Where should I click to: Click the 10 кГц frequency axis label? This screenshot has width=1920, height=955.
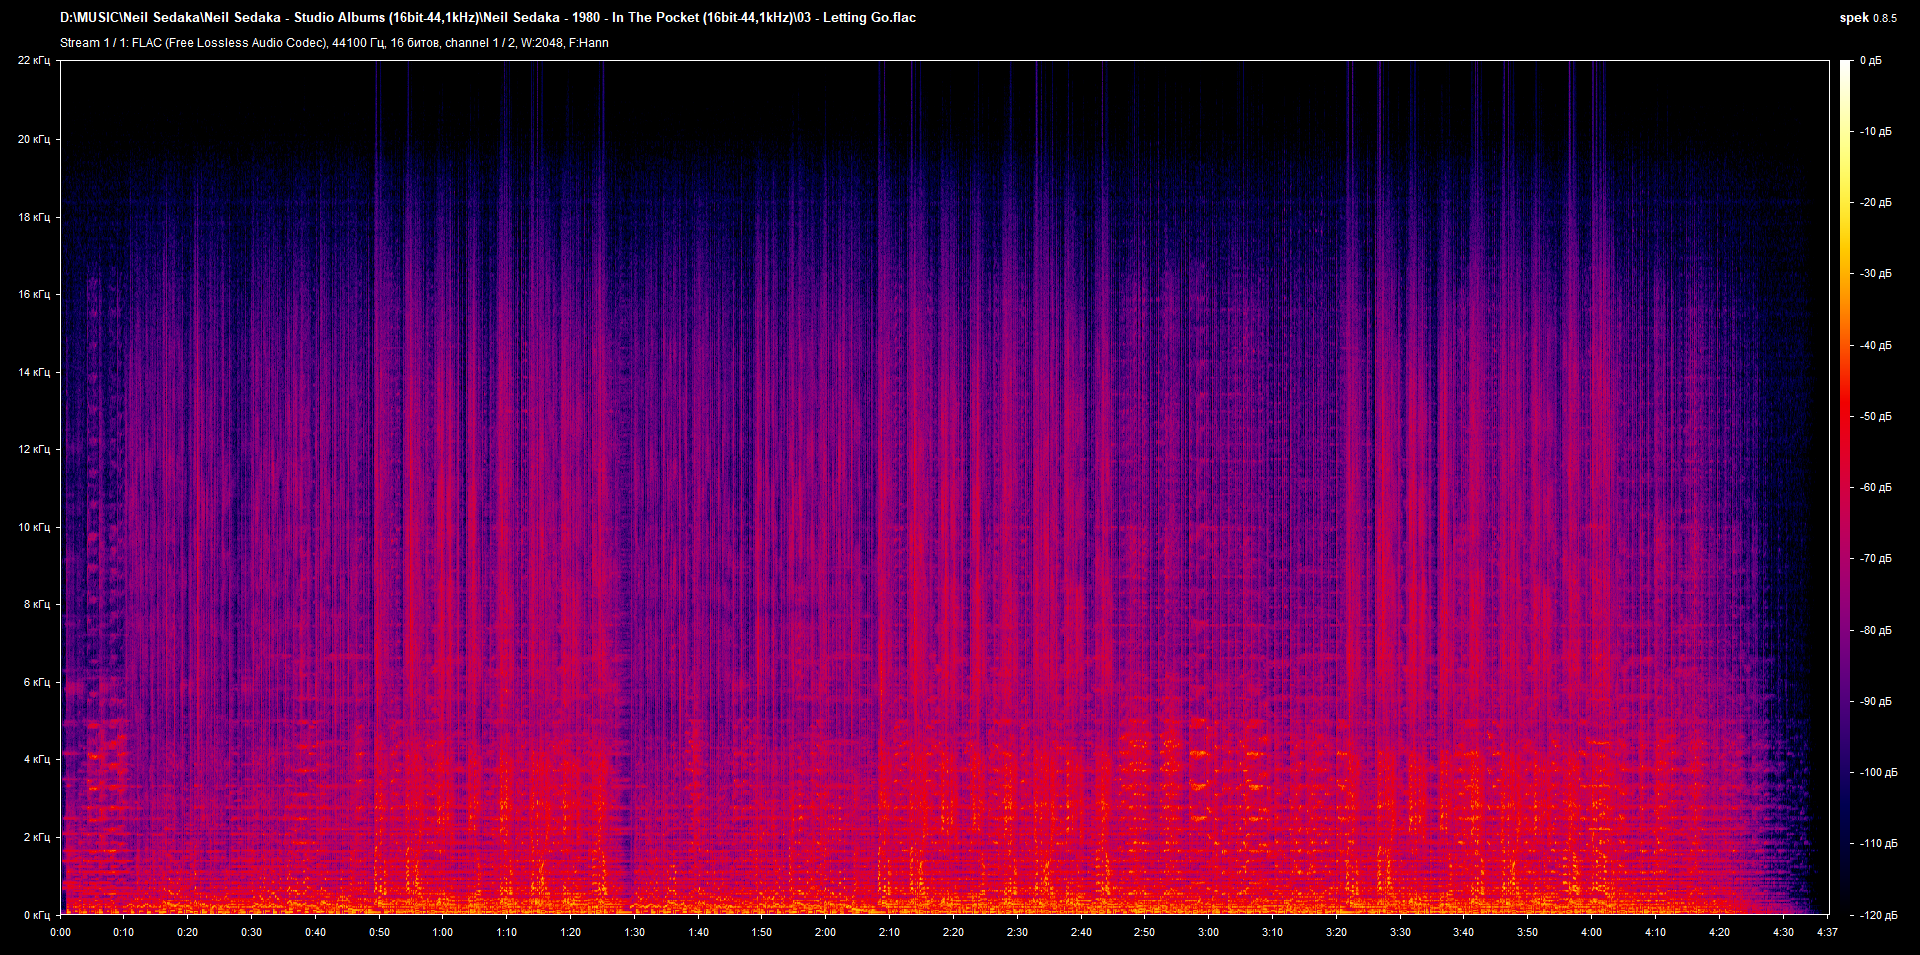[x=34, y=527]
